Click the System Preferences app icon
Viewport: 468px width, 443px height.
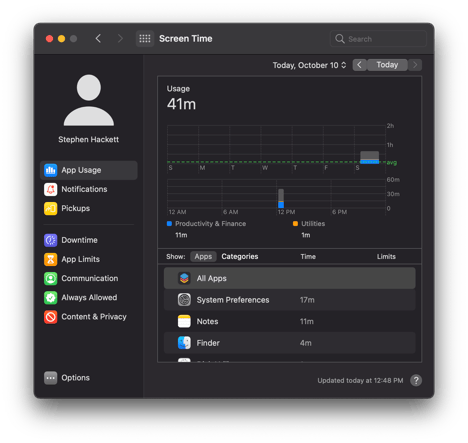point(184,300)
